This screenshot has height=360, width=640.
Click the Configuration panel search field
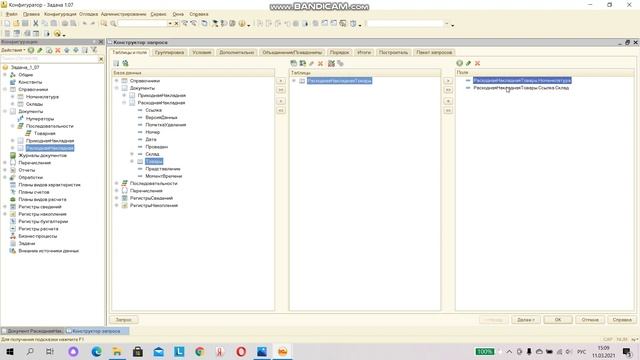49,59
